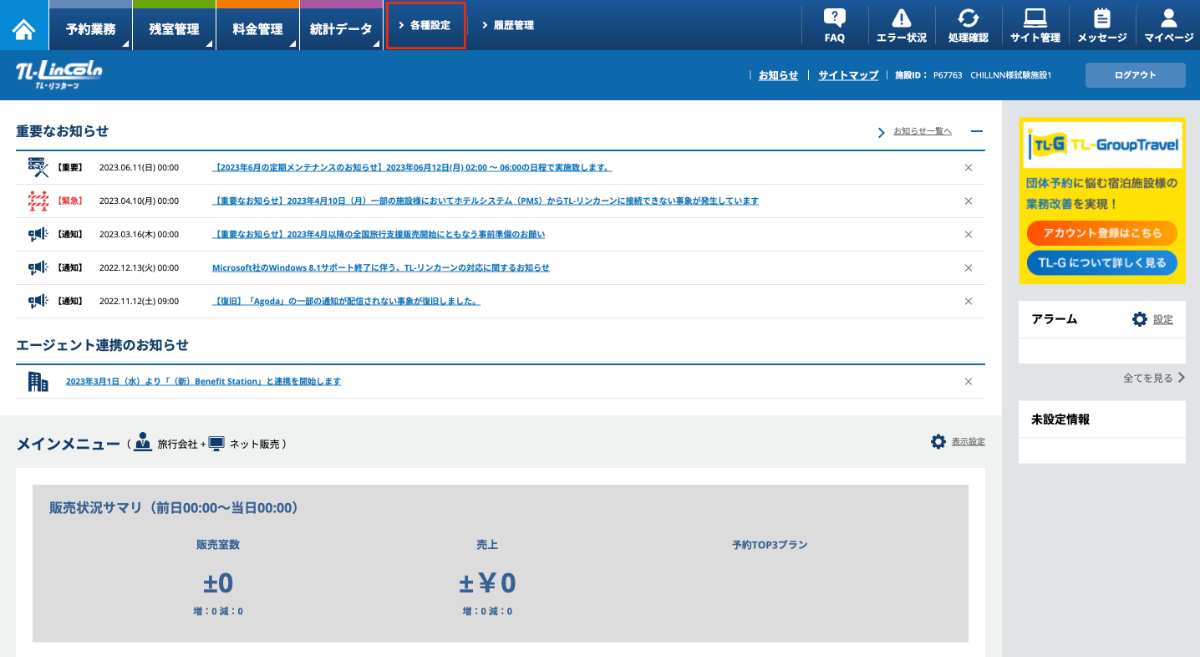Select the 各種設定 menu item
1200x657 pixels.
coord(425,25)
